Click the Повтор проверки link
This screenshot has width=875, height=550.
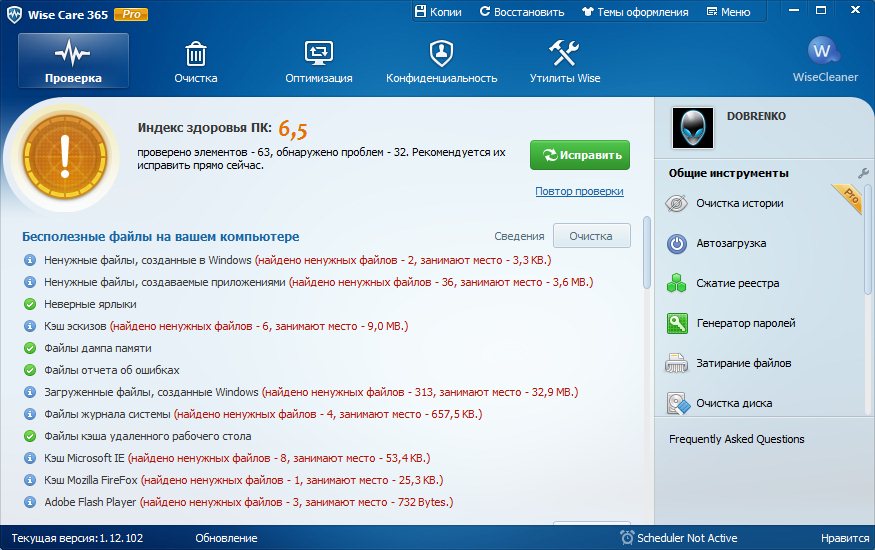(x=579, y=191)
